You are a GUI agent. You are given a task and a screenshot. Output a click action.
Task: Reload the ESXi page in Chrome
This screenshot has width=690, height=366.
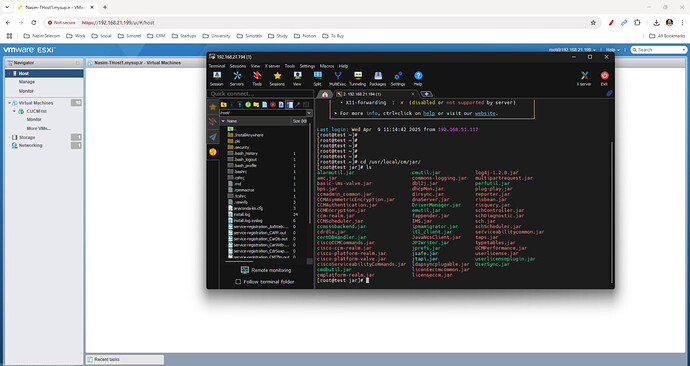pyautogui.click(x=33, y=22)
